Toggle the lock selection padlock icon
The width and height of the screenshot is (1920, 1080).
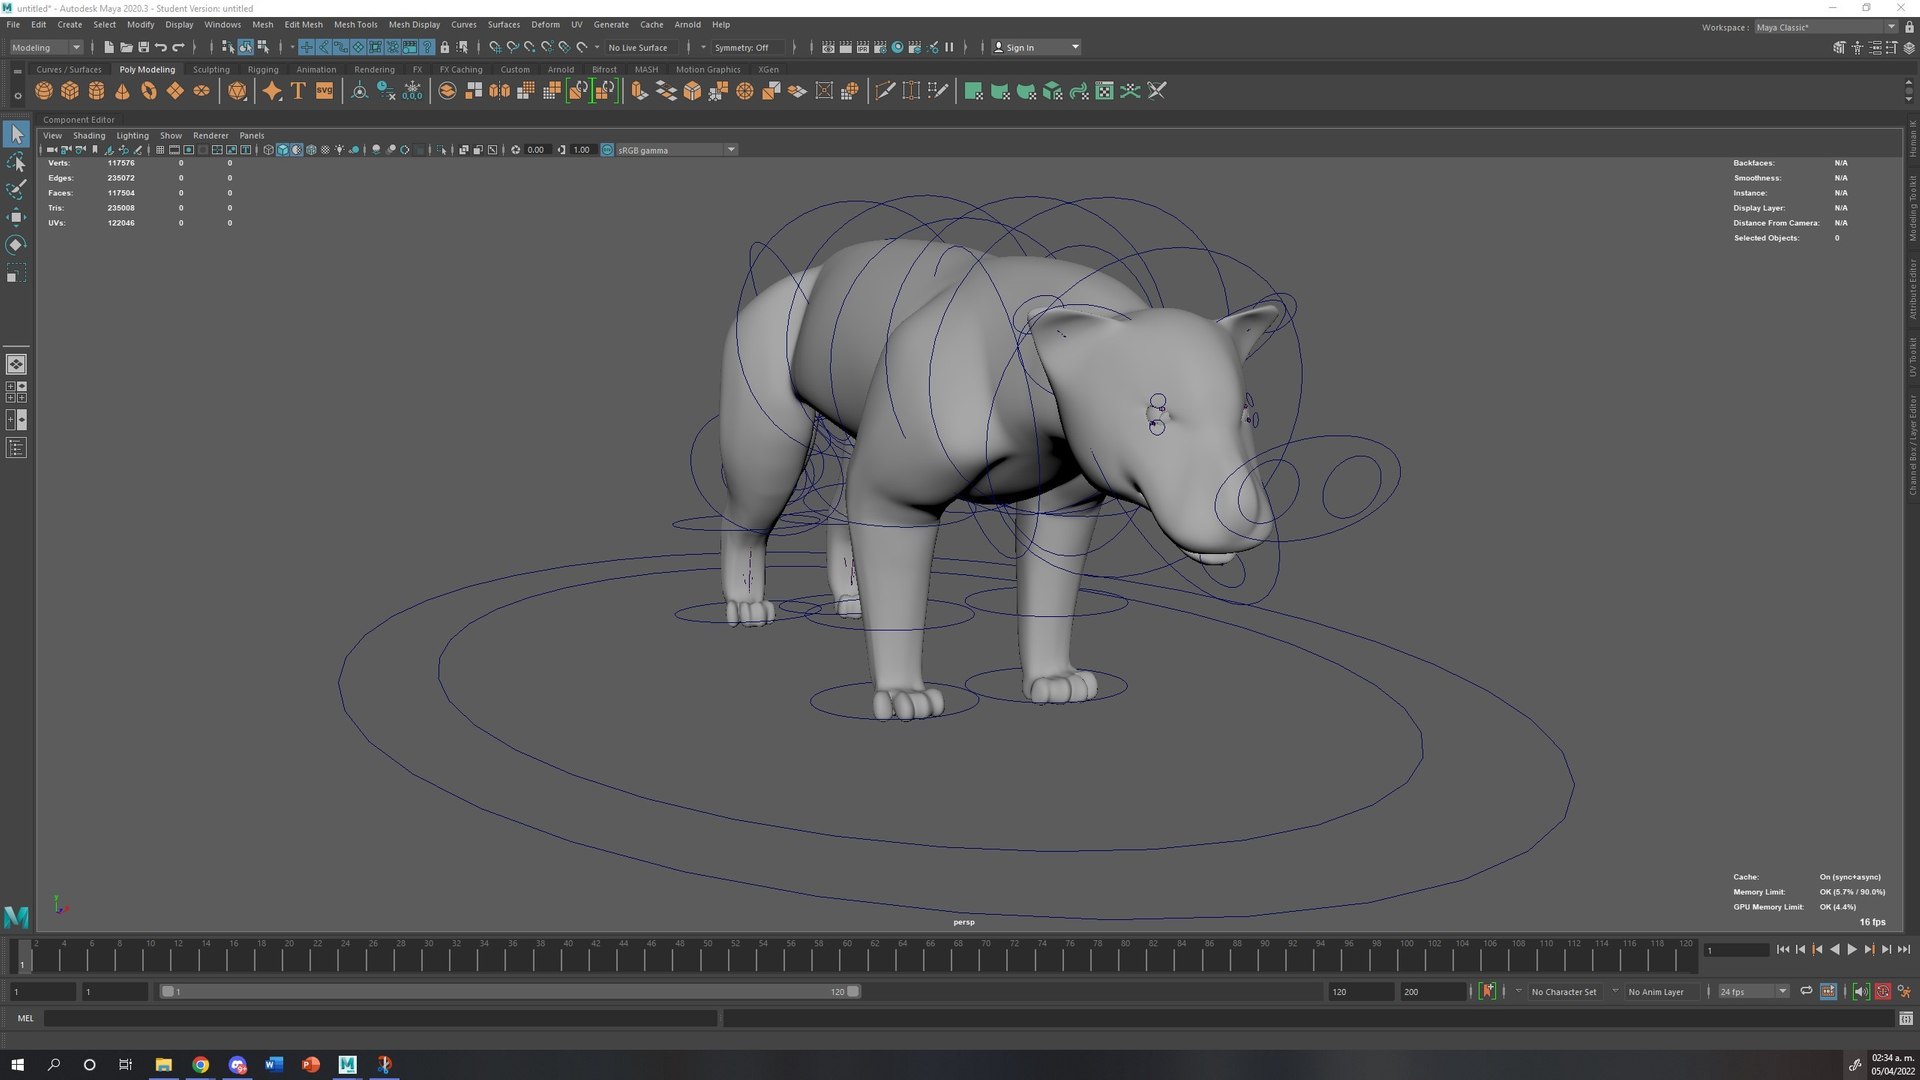pyautogui.click(x=445, y=47)
